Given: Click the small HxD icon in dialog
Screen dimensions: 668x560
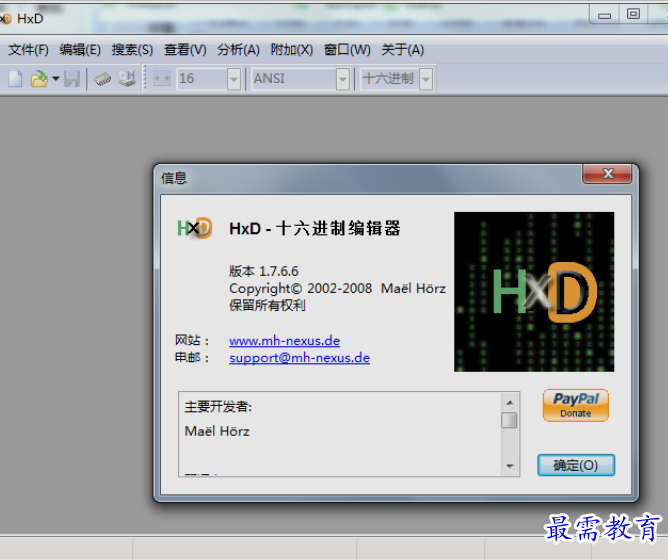Looking at the screenshot, I should (194, 228).
